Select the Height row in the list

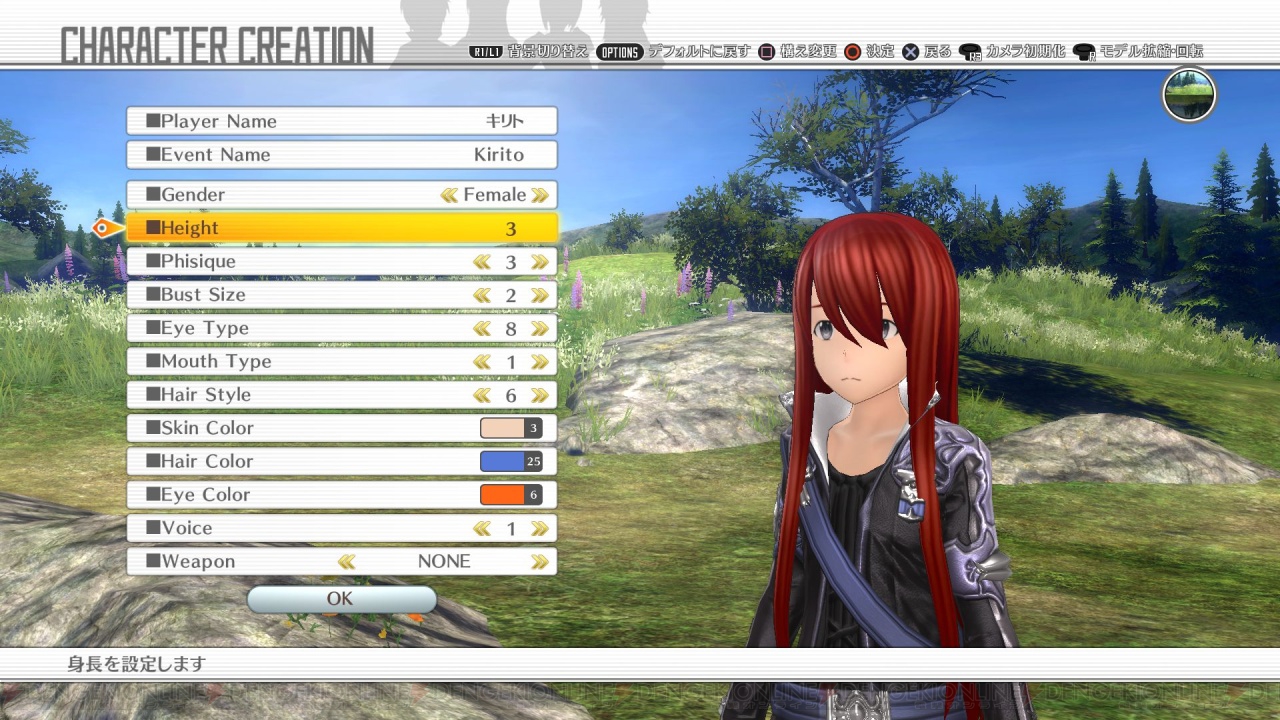(x=341, y=228)
